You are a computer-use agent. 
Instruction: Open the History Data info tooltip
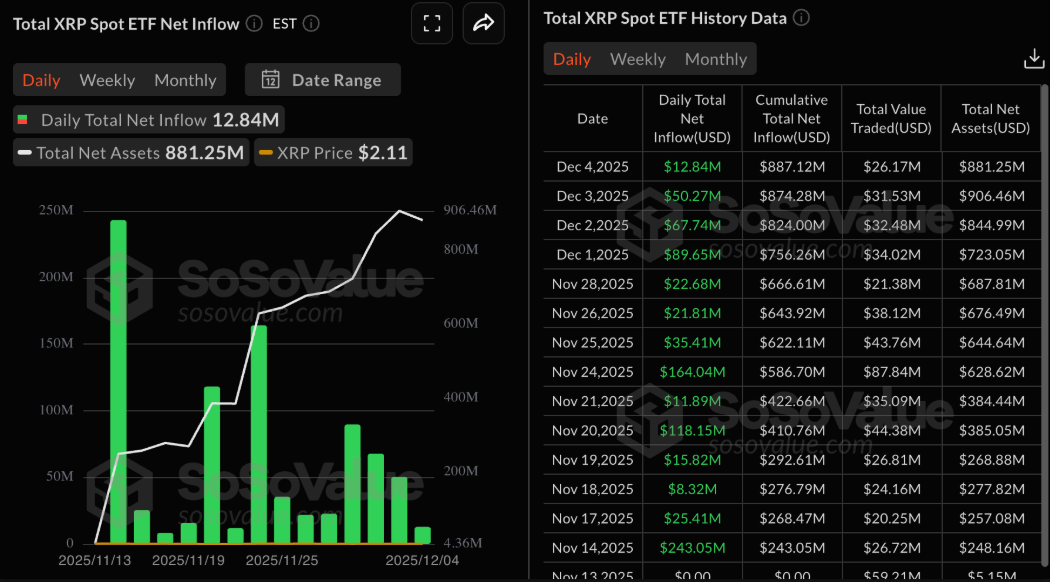pos(800,17)
